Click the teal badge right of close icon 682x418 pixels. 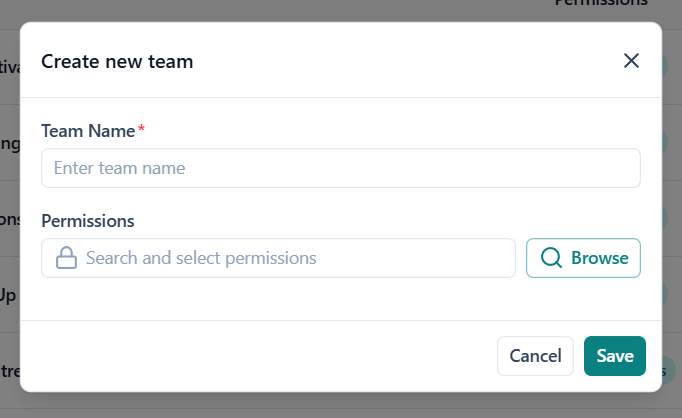(664, 67)
